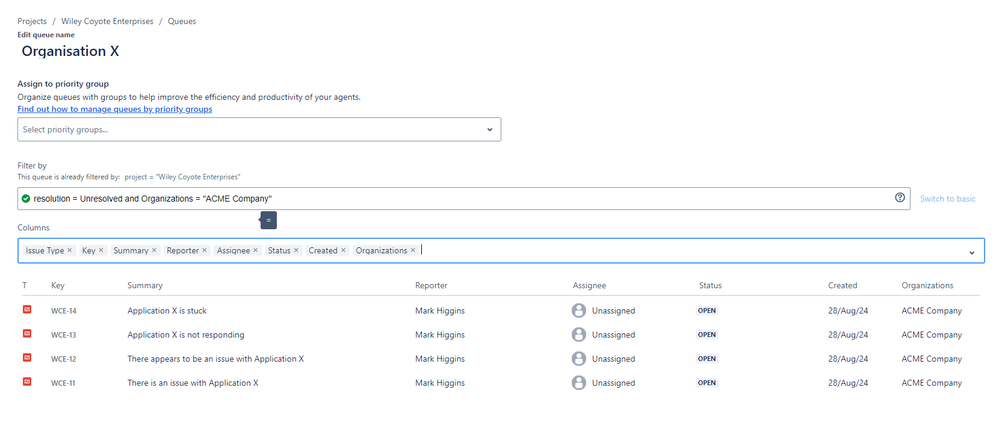
Task: Click the unassigned avatar for WCE-14
Action: point(579,310)
